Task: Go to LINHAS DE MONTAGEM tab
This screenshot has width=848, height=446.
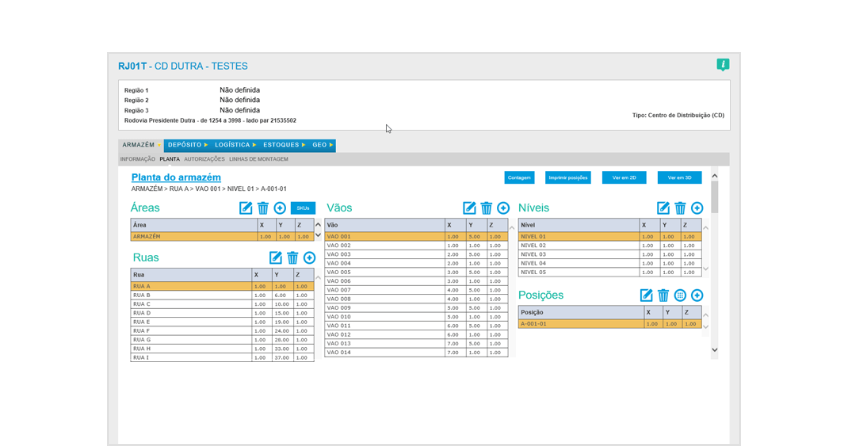Action: point(258,159)
